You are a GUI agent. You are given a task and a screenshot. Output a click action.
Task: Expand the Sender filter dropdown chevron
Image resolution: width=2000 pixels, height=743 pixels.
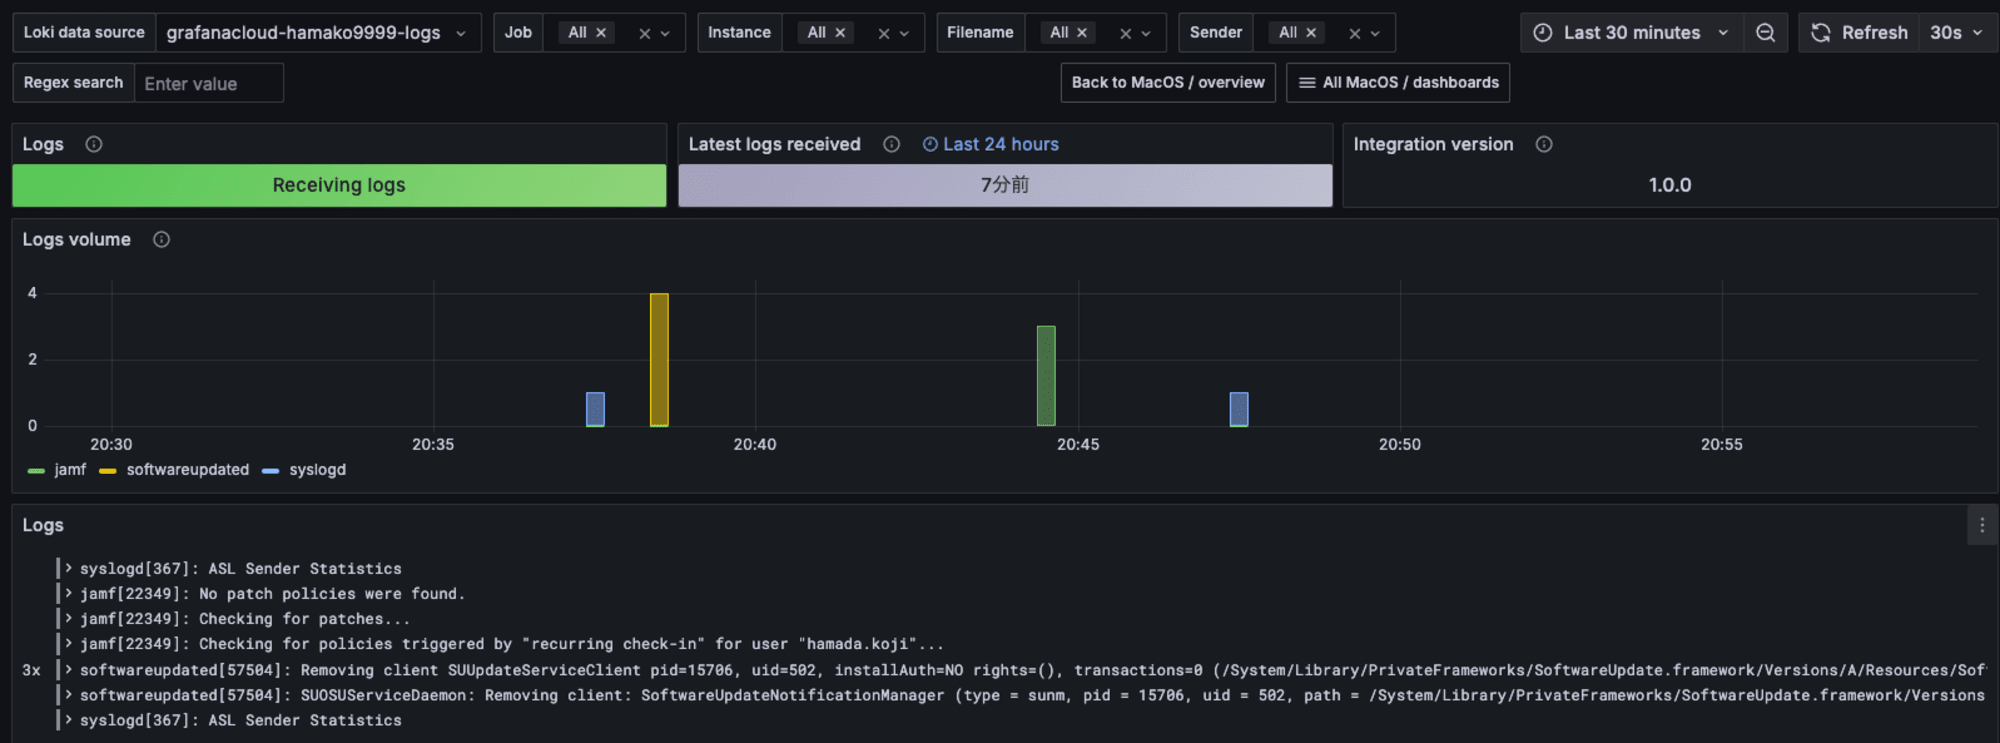(x=1376, y=34)
